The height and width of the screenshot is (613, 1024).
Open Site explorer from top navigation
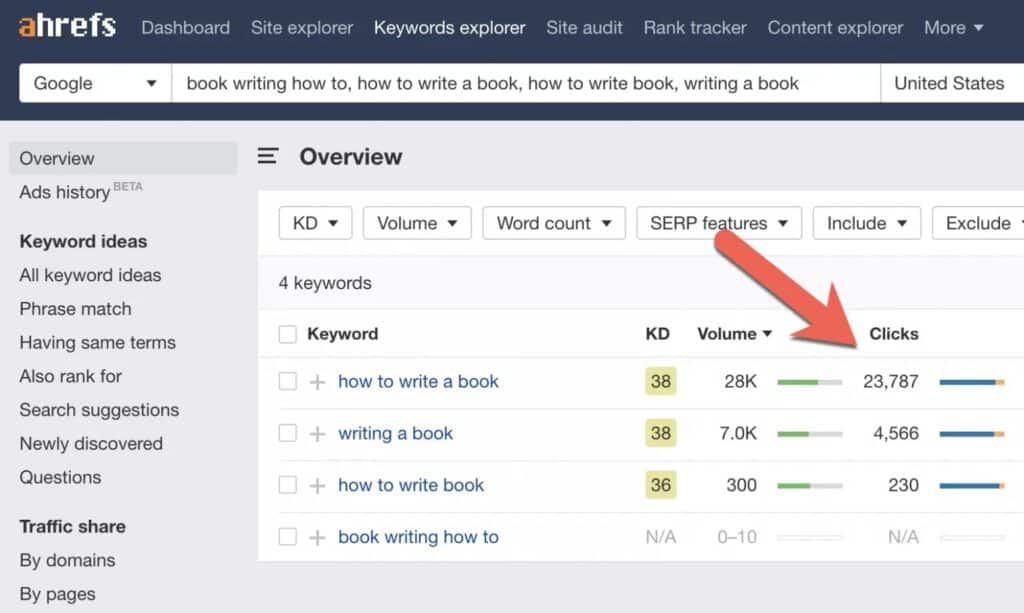[x=302, y=28]
